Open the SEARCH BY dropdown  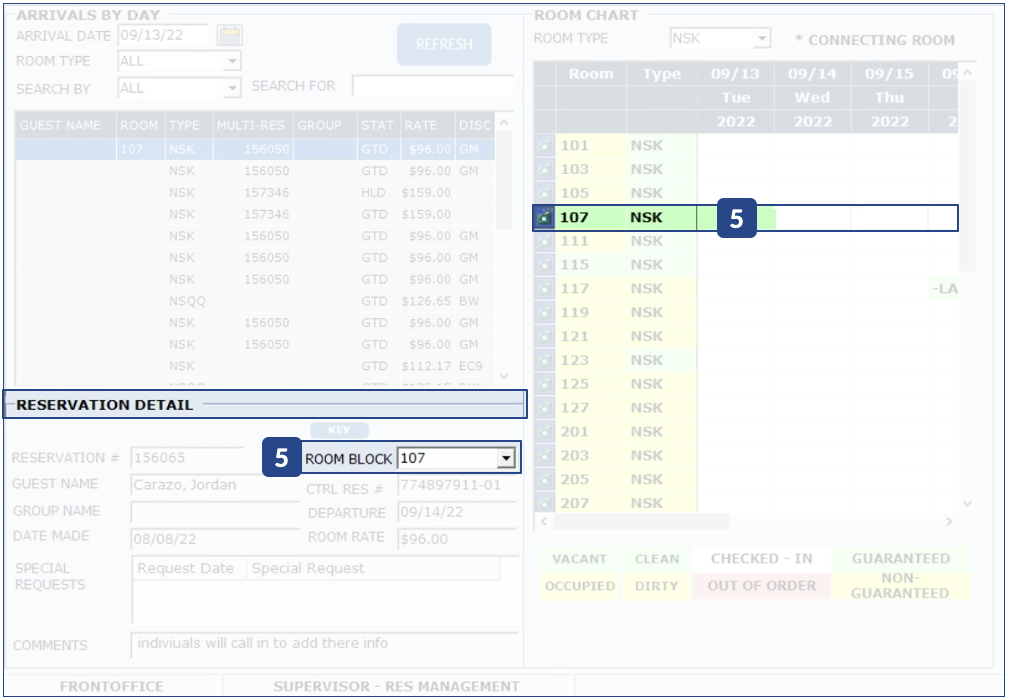tap(233, 88)
